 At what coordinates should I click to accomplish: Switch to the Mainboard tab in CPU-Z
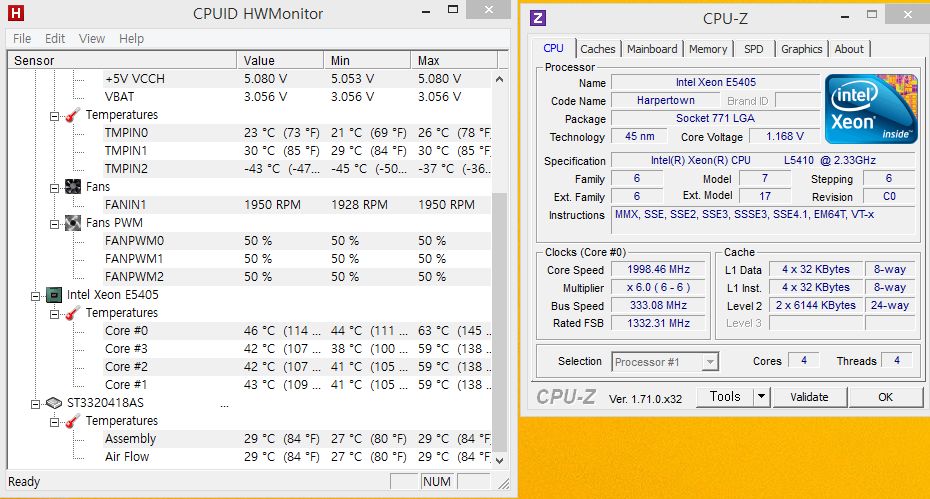pyautogui.click(x=652, y=49)
